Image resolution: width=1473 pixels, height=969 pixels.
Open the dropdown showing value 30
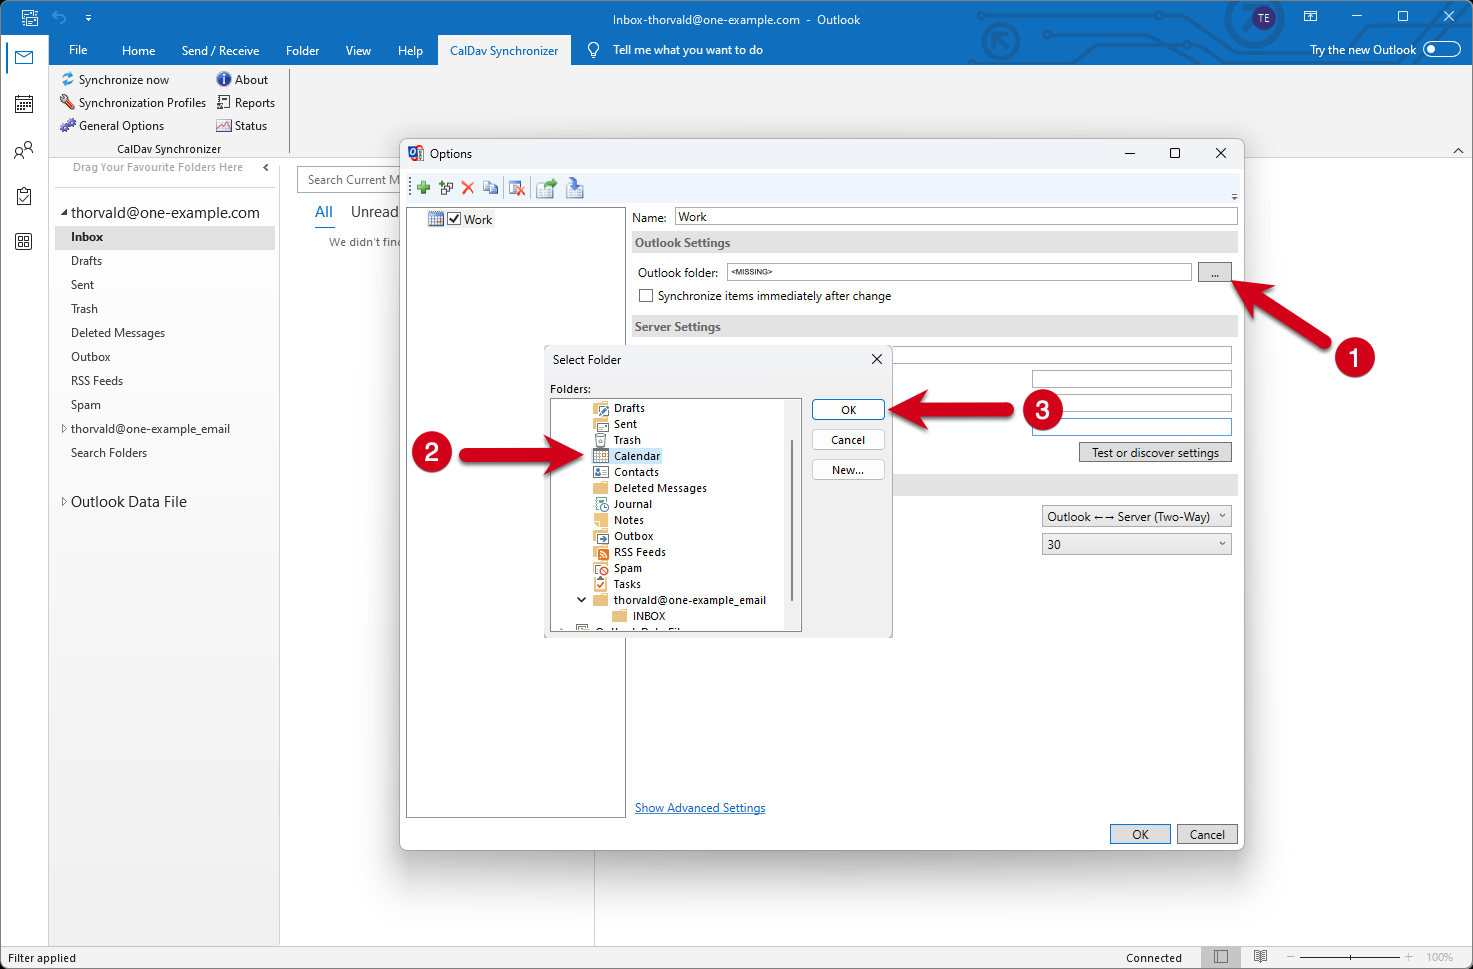coord(1136,545)
